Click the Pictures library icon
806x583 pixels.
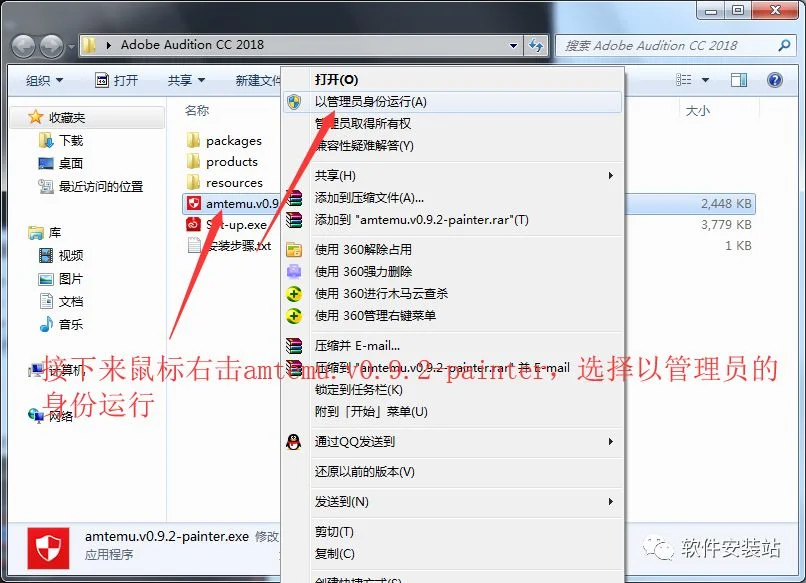point(46,279)
